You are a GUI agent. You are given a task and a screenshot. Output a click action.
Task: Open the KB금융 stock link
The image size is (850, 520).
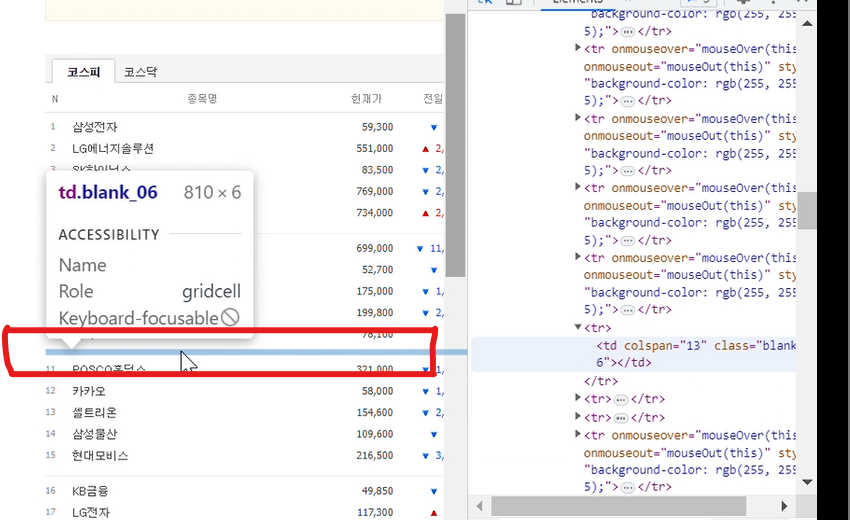tap(90, 491)
